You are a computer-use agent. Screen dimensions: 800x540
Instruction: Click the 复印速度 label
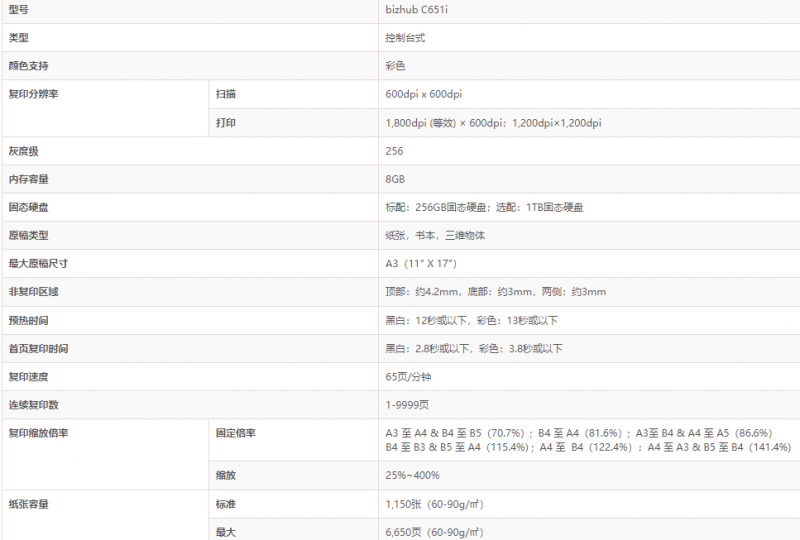(28, 377)
